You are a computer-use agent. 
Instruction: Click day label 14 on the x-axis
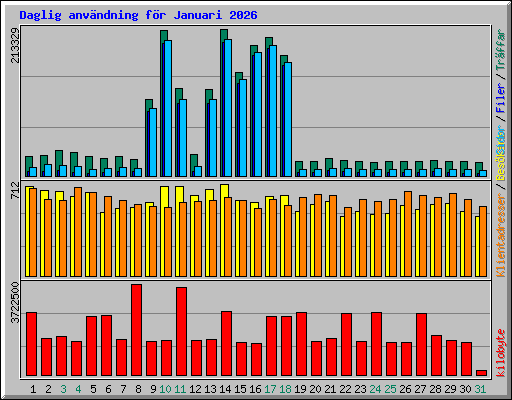pos(225,389)
